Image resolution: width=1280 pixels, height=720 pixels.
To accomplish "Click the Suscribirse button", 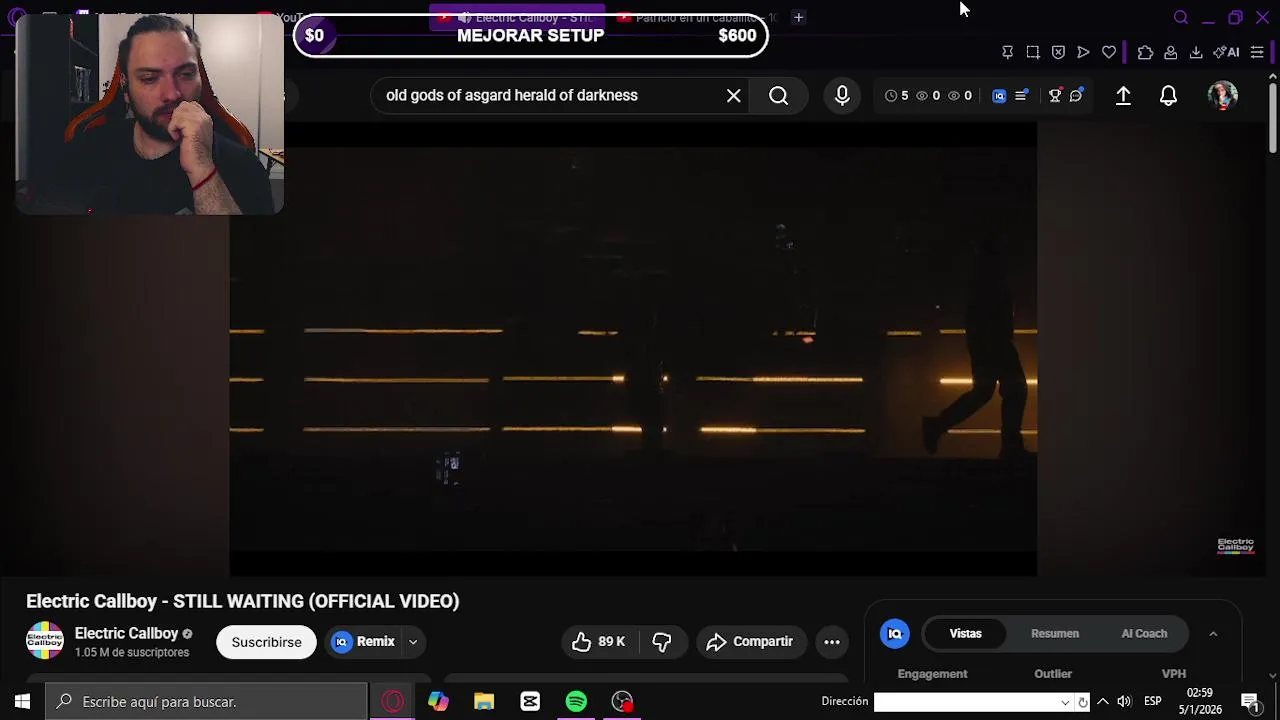I will tap(266, 642).
